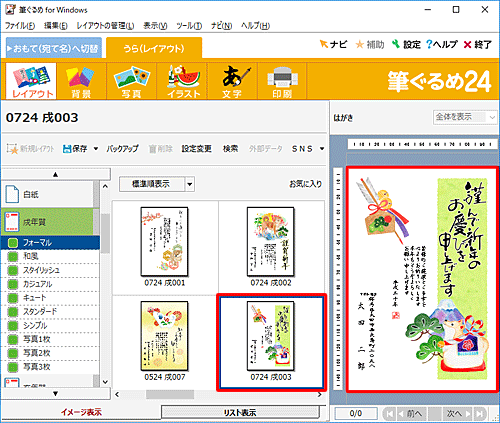Open the 表示 menu
Screen dimensions: 500x423
pyautogui.click(x=155, y=26)
